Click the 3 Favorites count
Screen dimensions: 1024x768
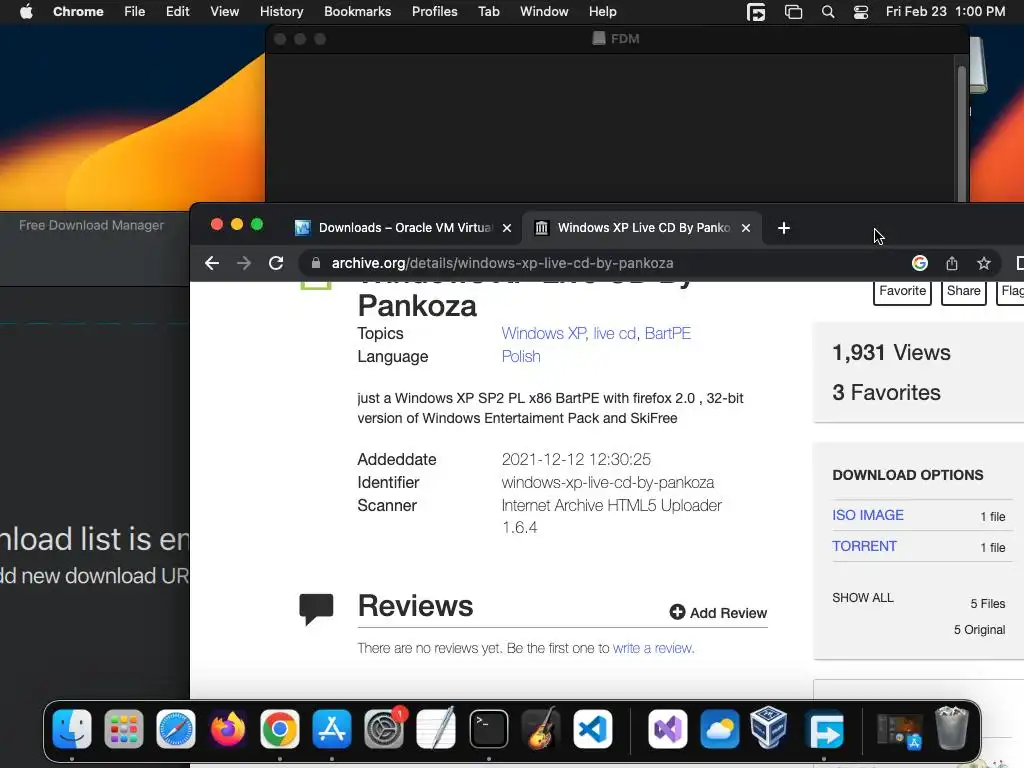[886, 392]
